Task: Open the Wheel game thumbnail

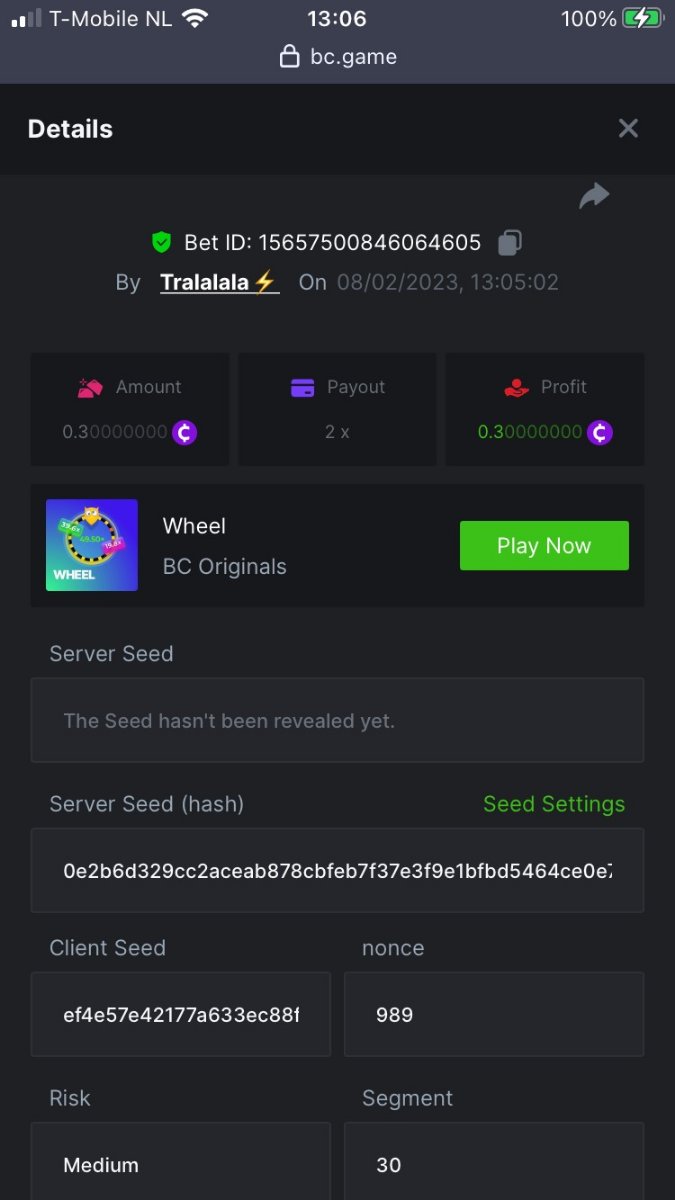Action: [92, 545]
